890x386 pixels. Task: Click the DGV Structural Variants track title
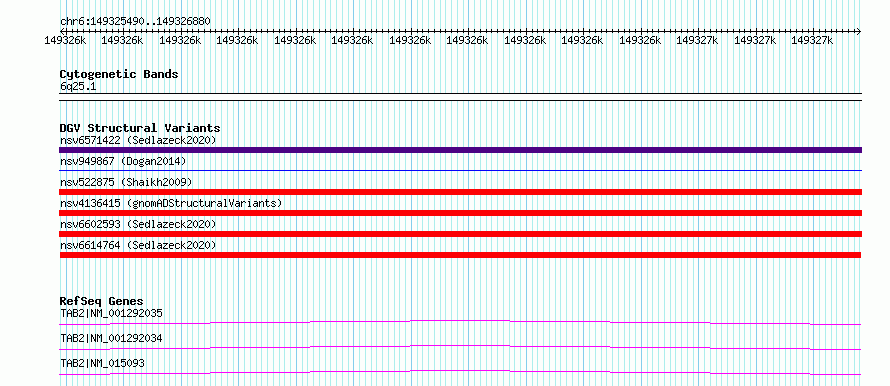pyautogui.click(x=140, y=128)
